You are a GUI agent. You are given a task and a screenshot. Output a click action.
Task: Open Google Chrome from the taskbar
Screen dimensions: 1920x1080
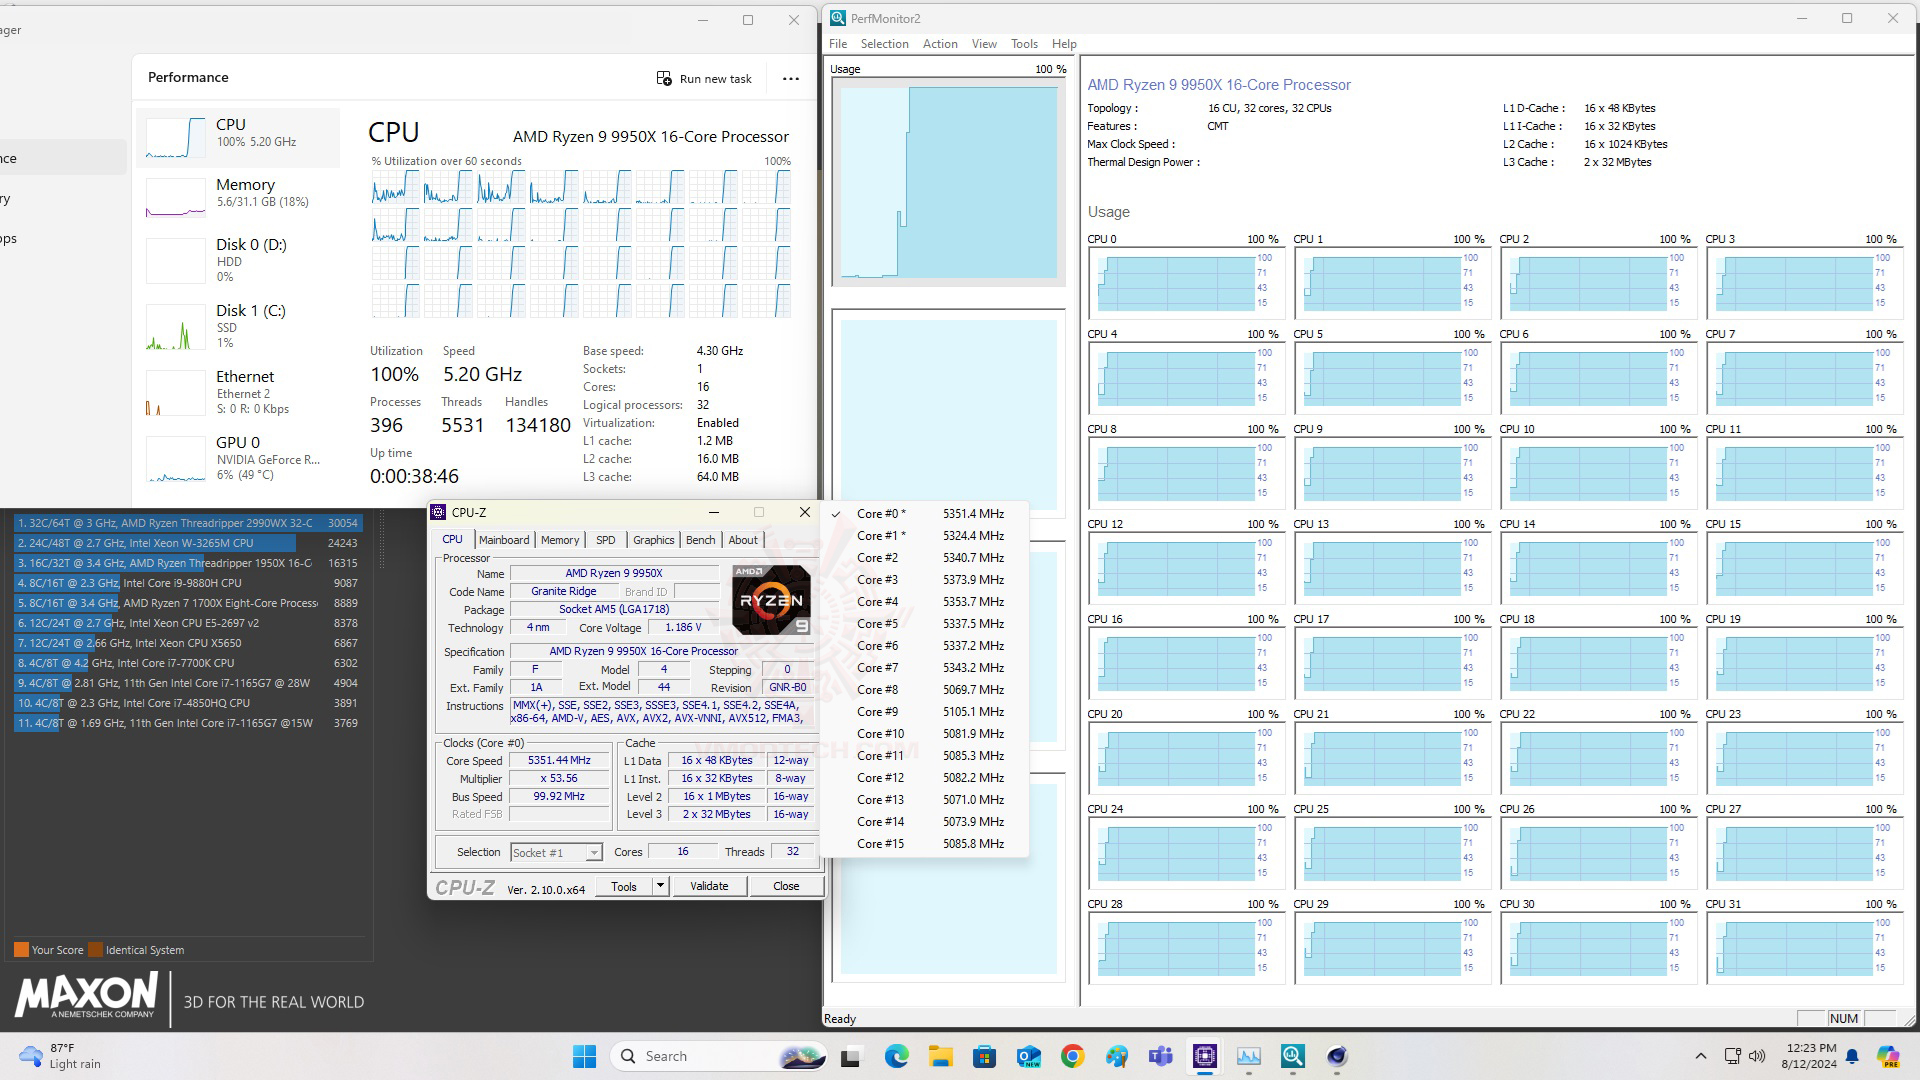[x=1072, y=1056]
